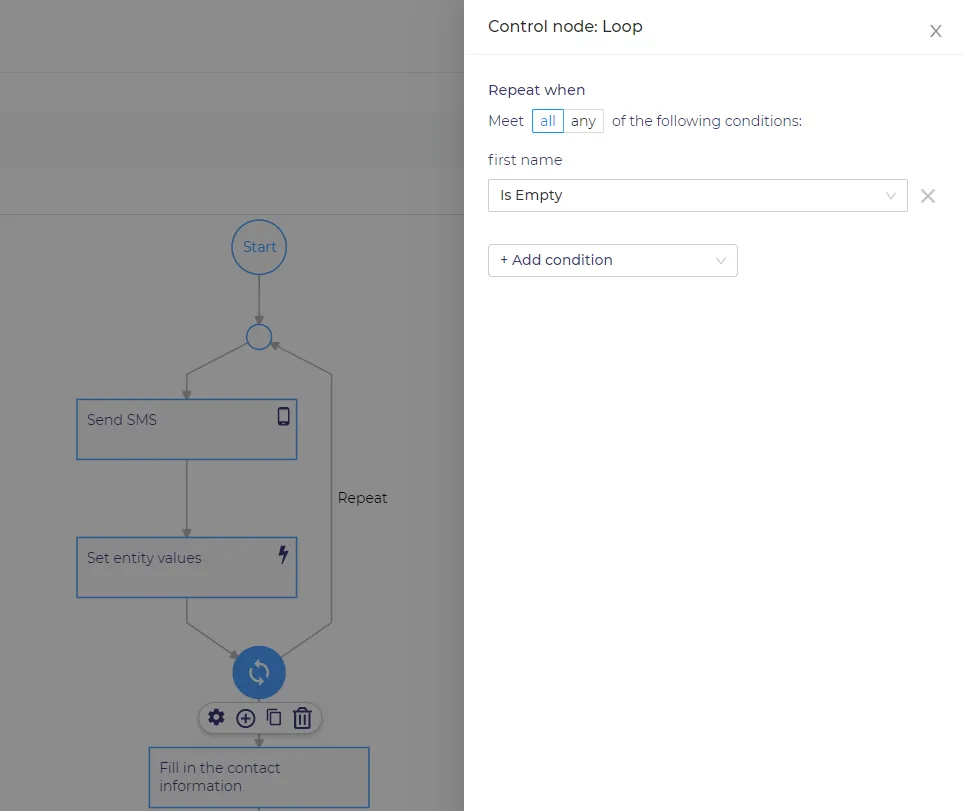Choose the 'all' conditions option
Viewport: 963px width, 811px height.
[548, 121]
